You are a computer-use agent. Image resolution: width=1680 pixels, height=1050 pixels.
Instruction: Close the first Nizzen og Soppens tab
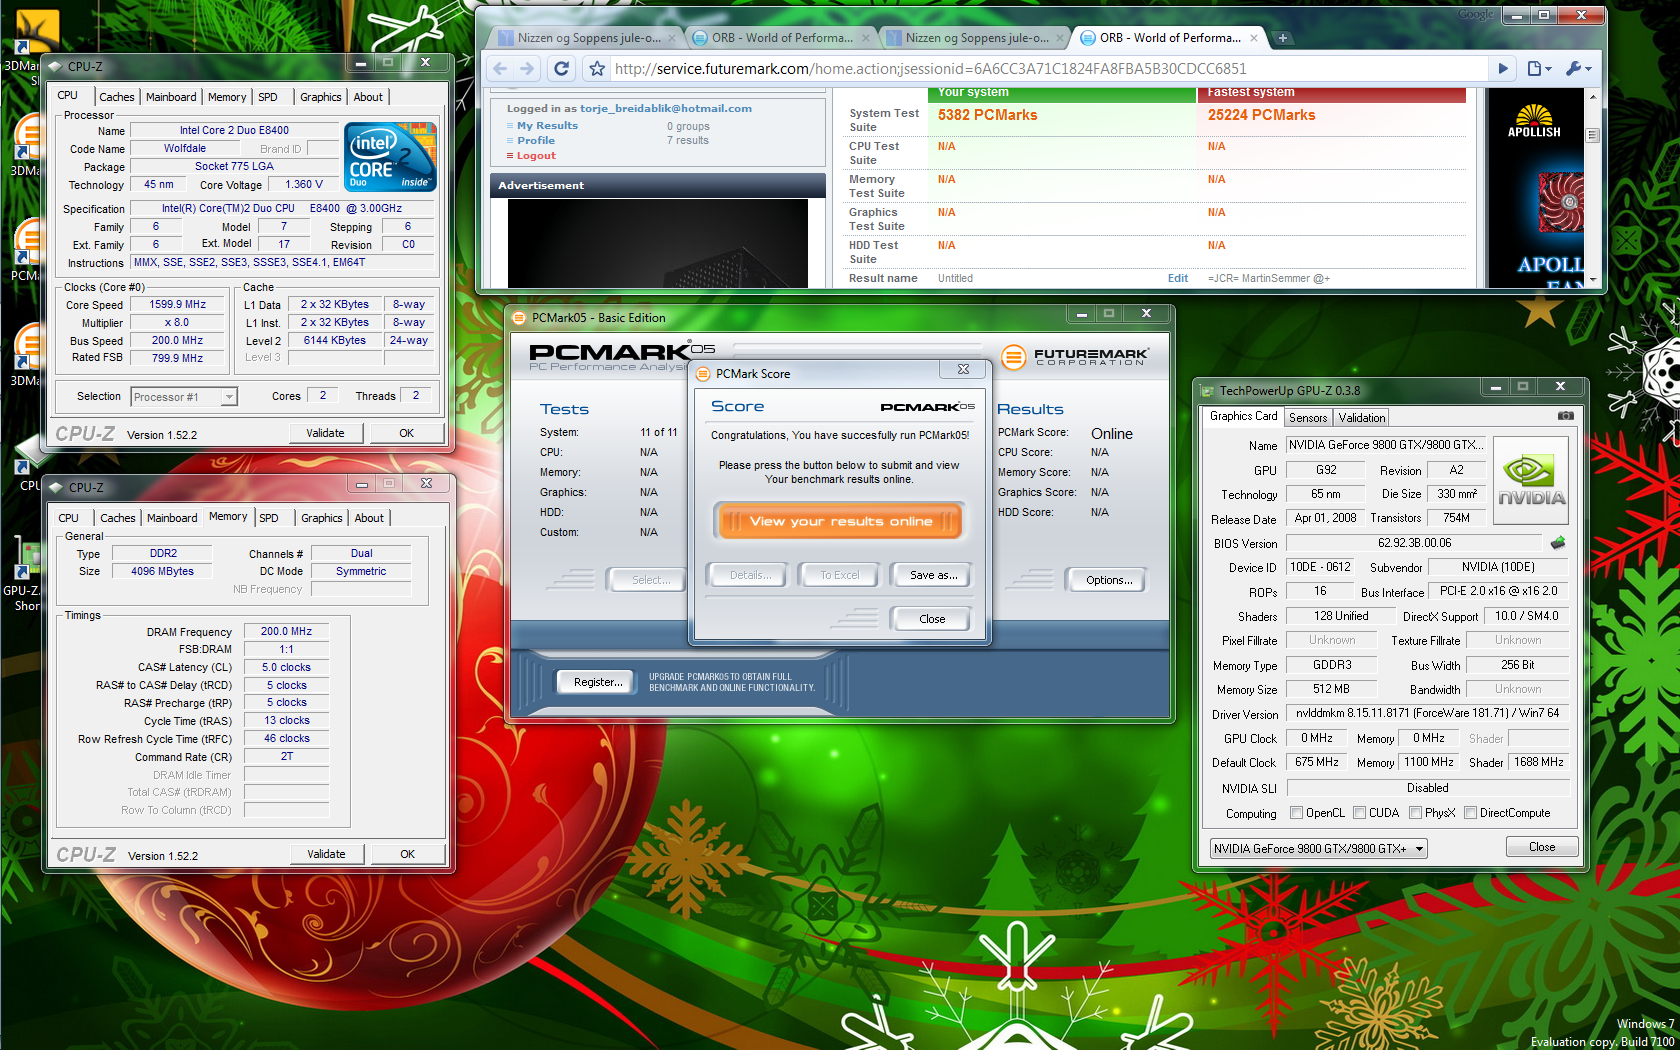pyautogui.click(x=672, y=38)
